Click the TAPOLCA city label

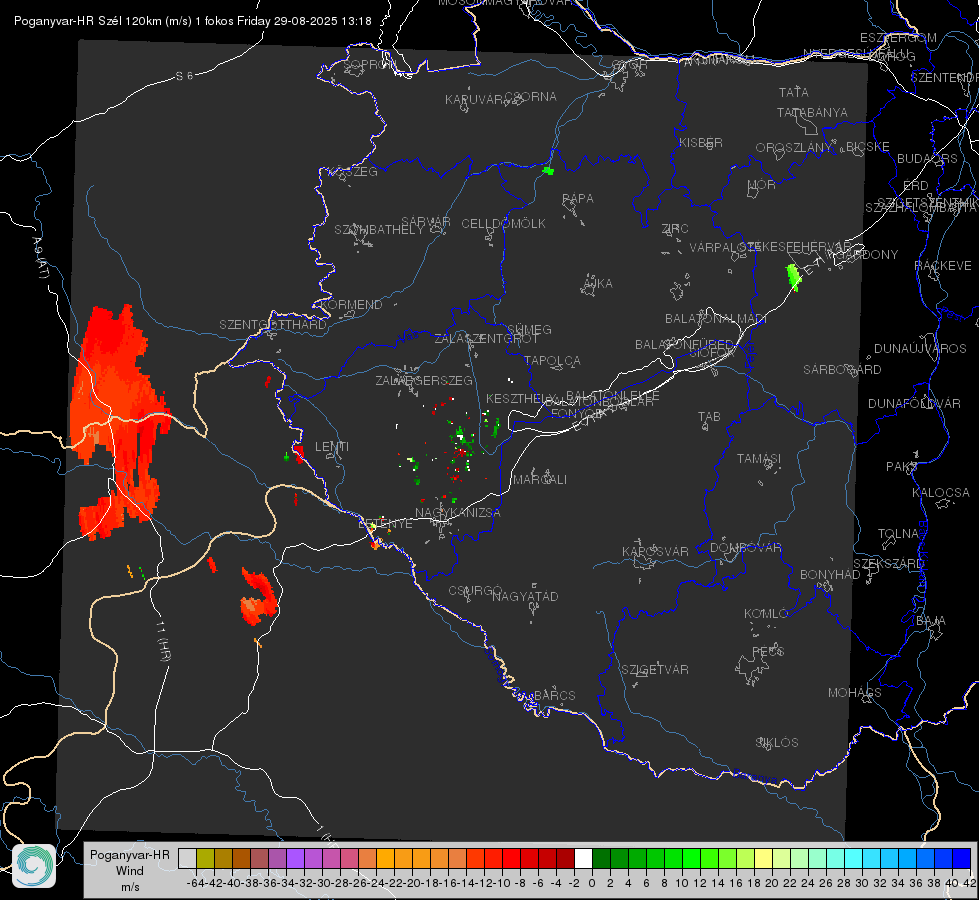coord(553,360)
